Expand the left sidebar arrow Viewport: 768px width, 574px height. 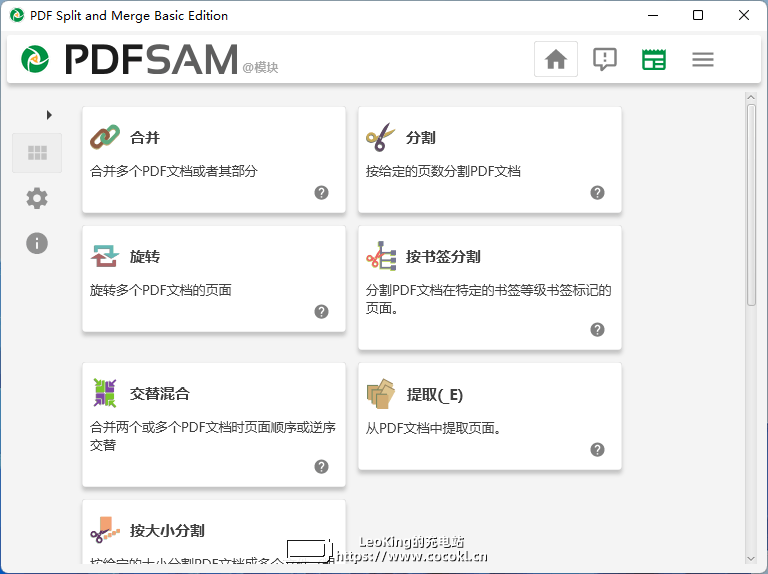[x=48, y=115]
